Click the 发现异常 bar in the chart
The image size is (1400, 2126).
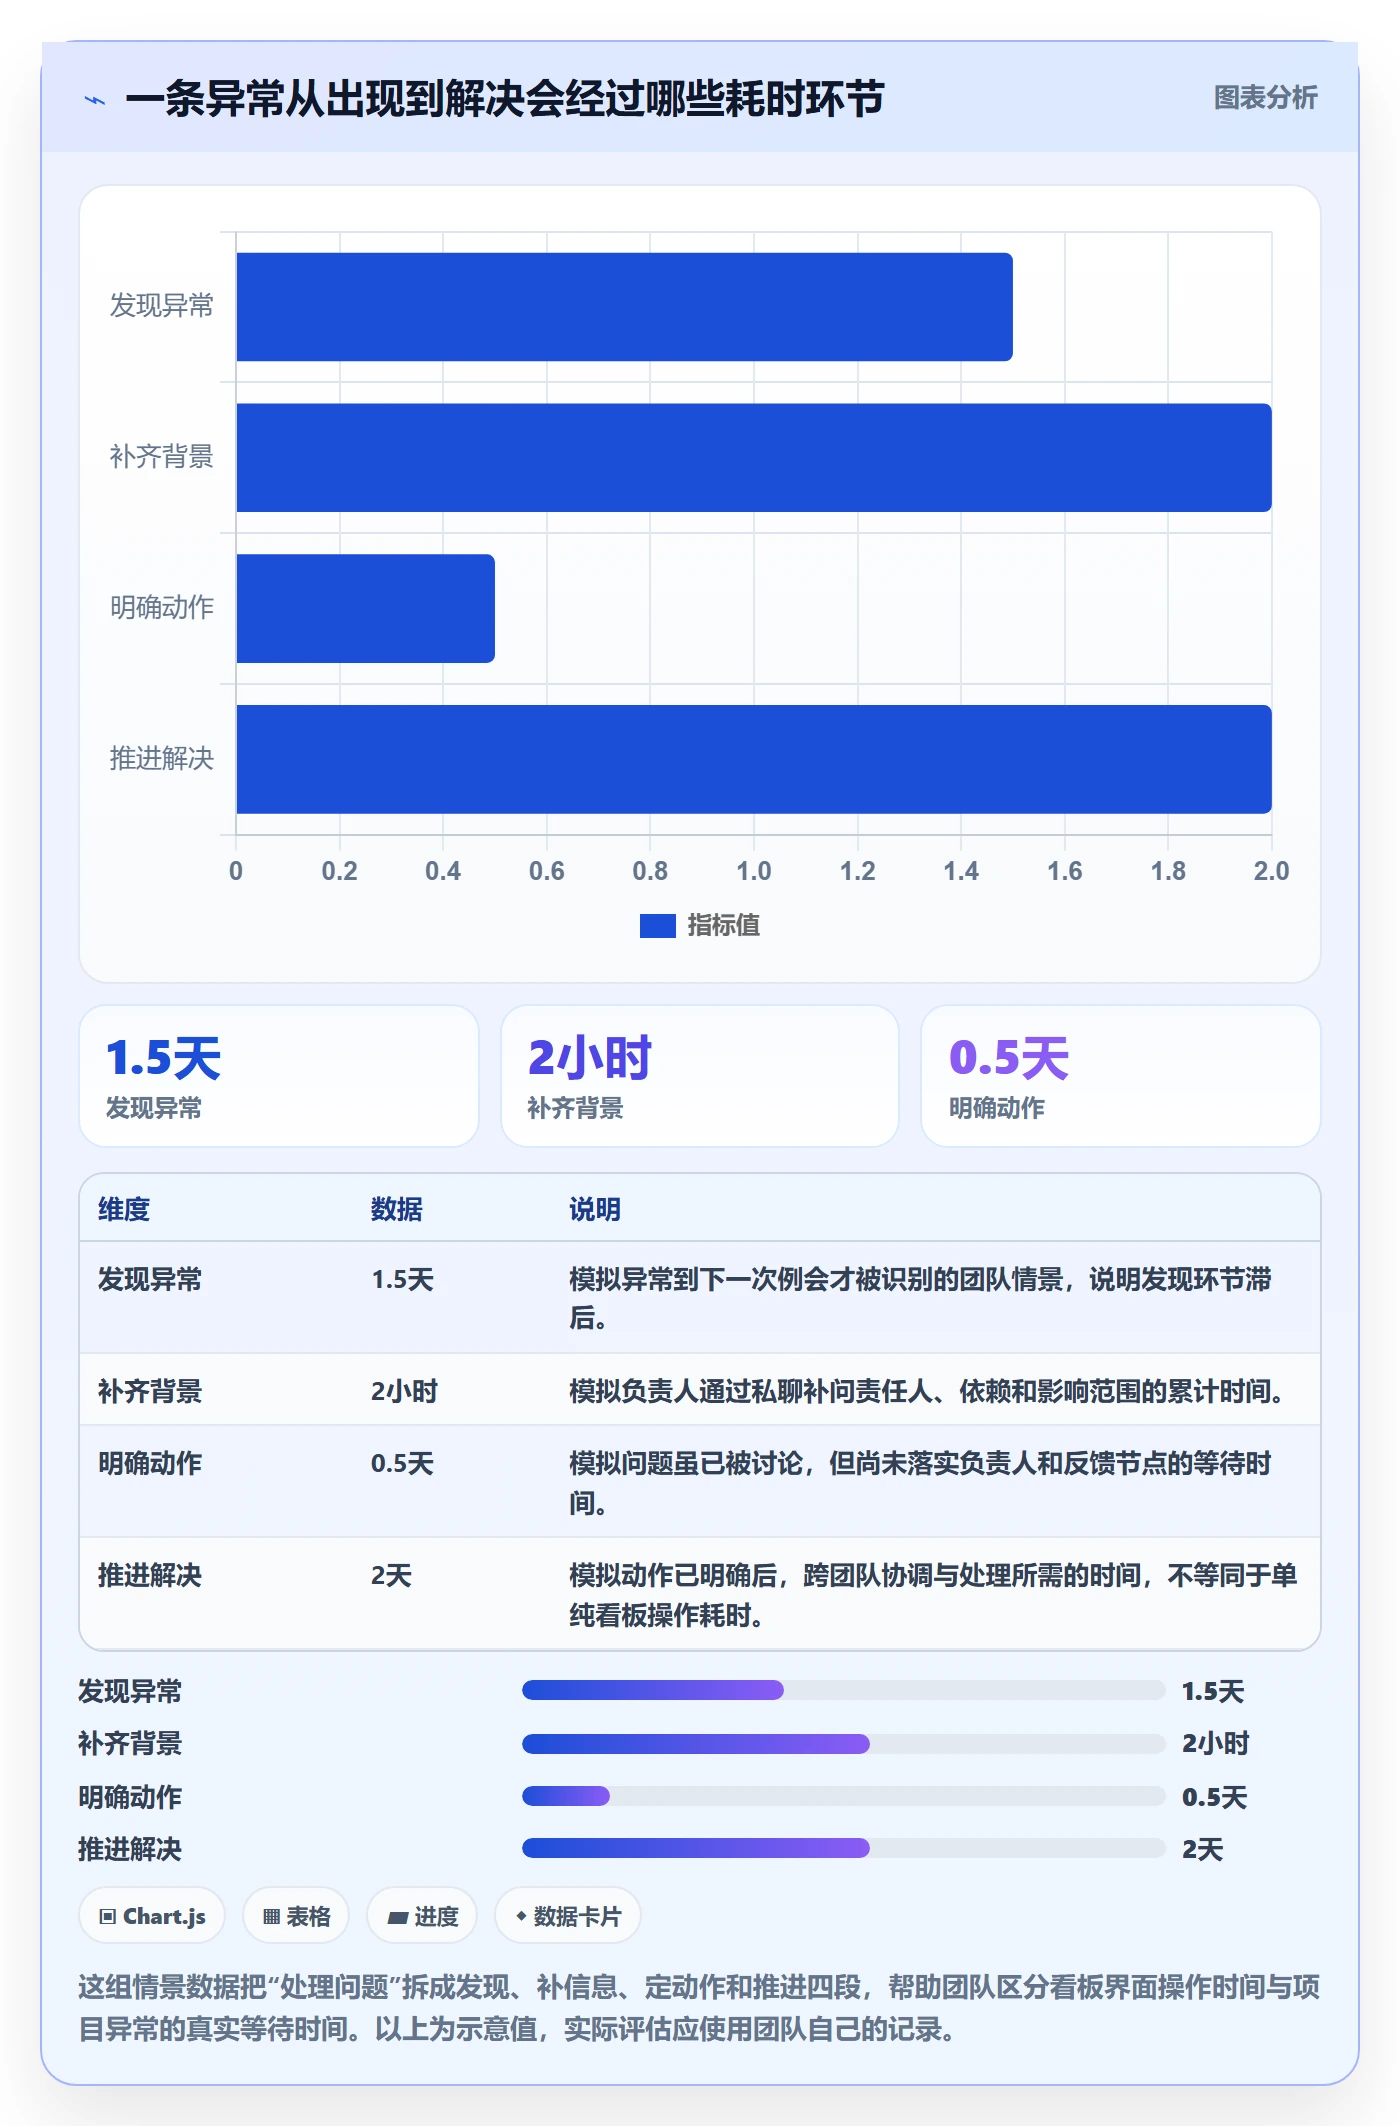click(x=624, y=307)
